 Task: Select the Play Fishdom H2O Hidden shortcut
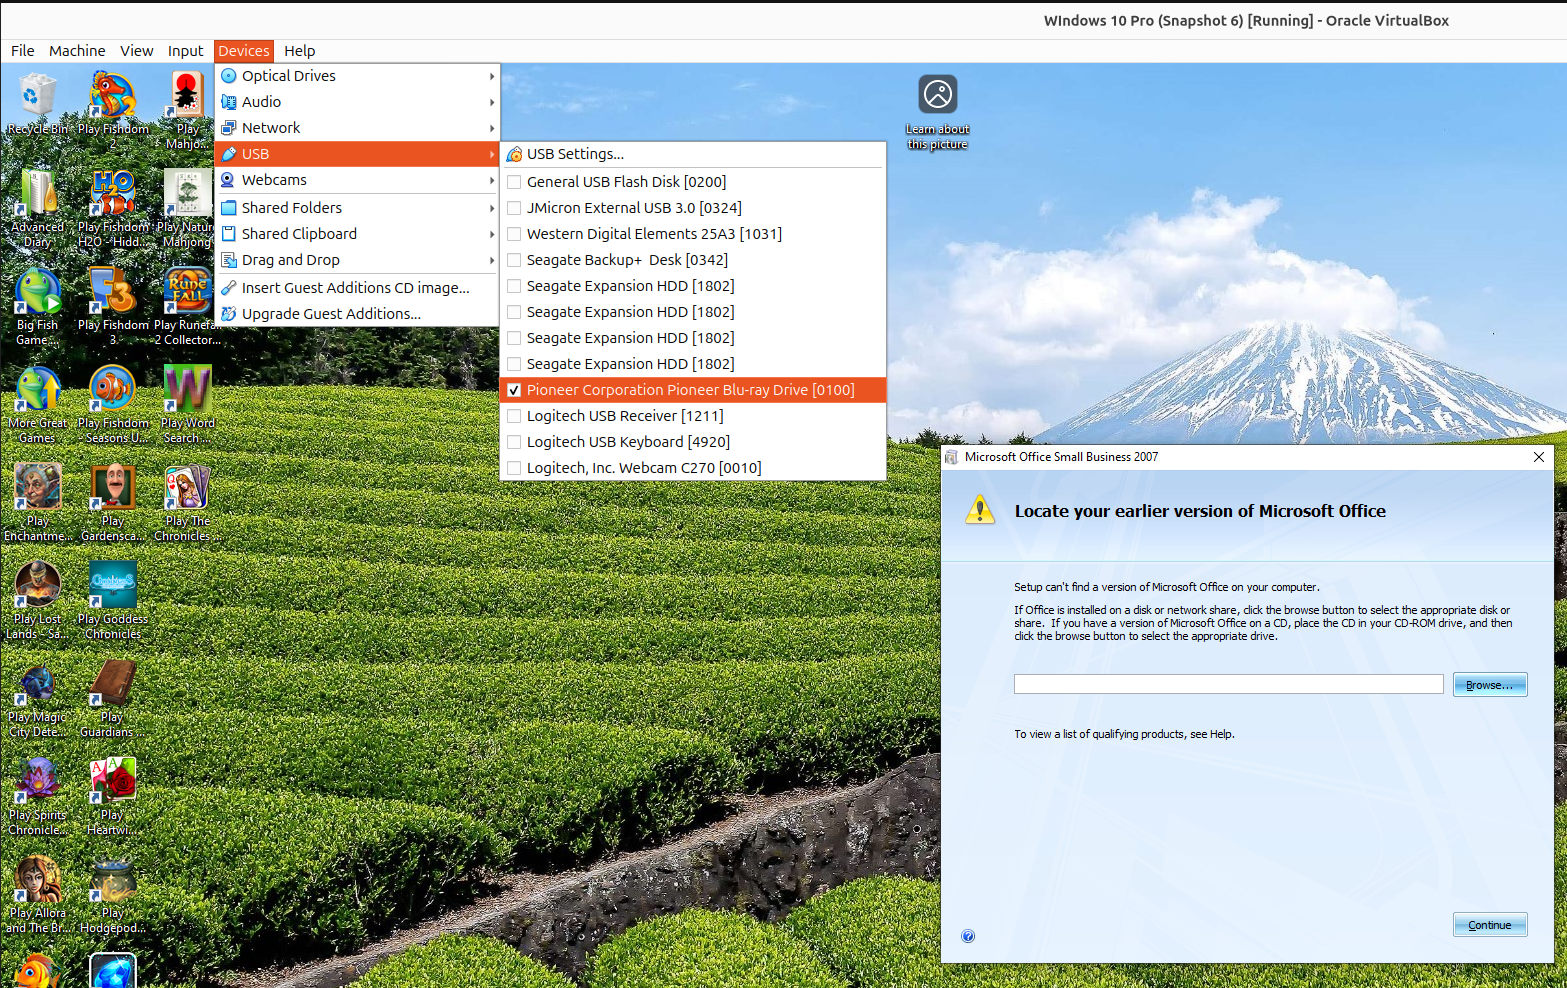coord(113,208)
